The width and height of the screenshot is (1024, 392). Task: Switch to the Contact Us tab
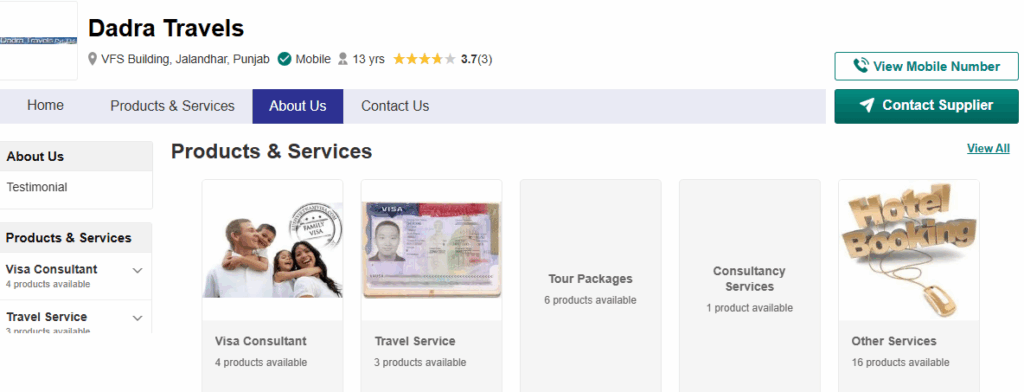pos(395,106)
